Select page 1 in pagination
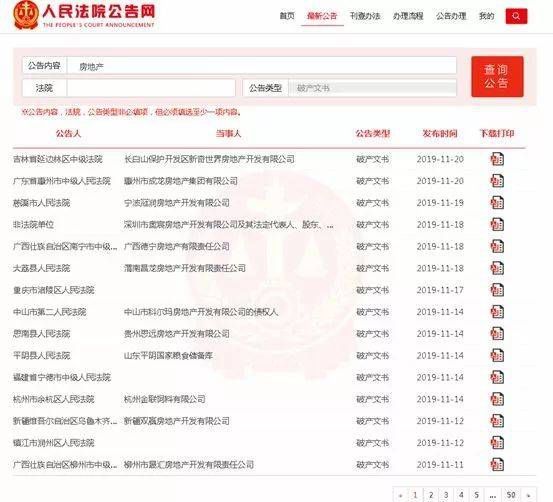Screen dimensions: 553x502 415,495
